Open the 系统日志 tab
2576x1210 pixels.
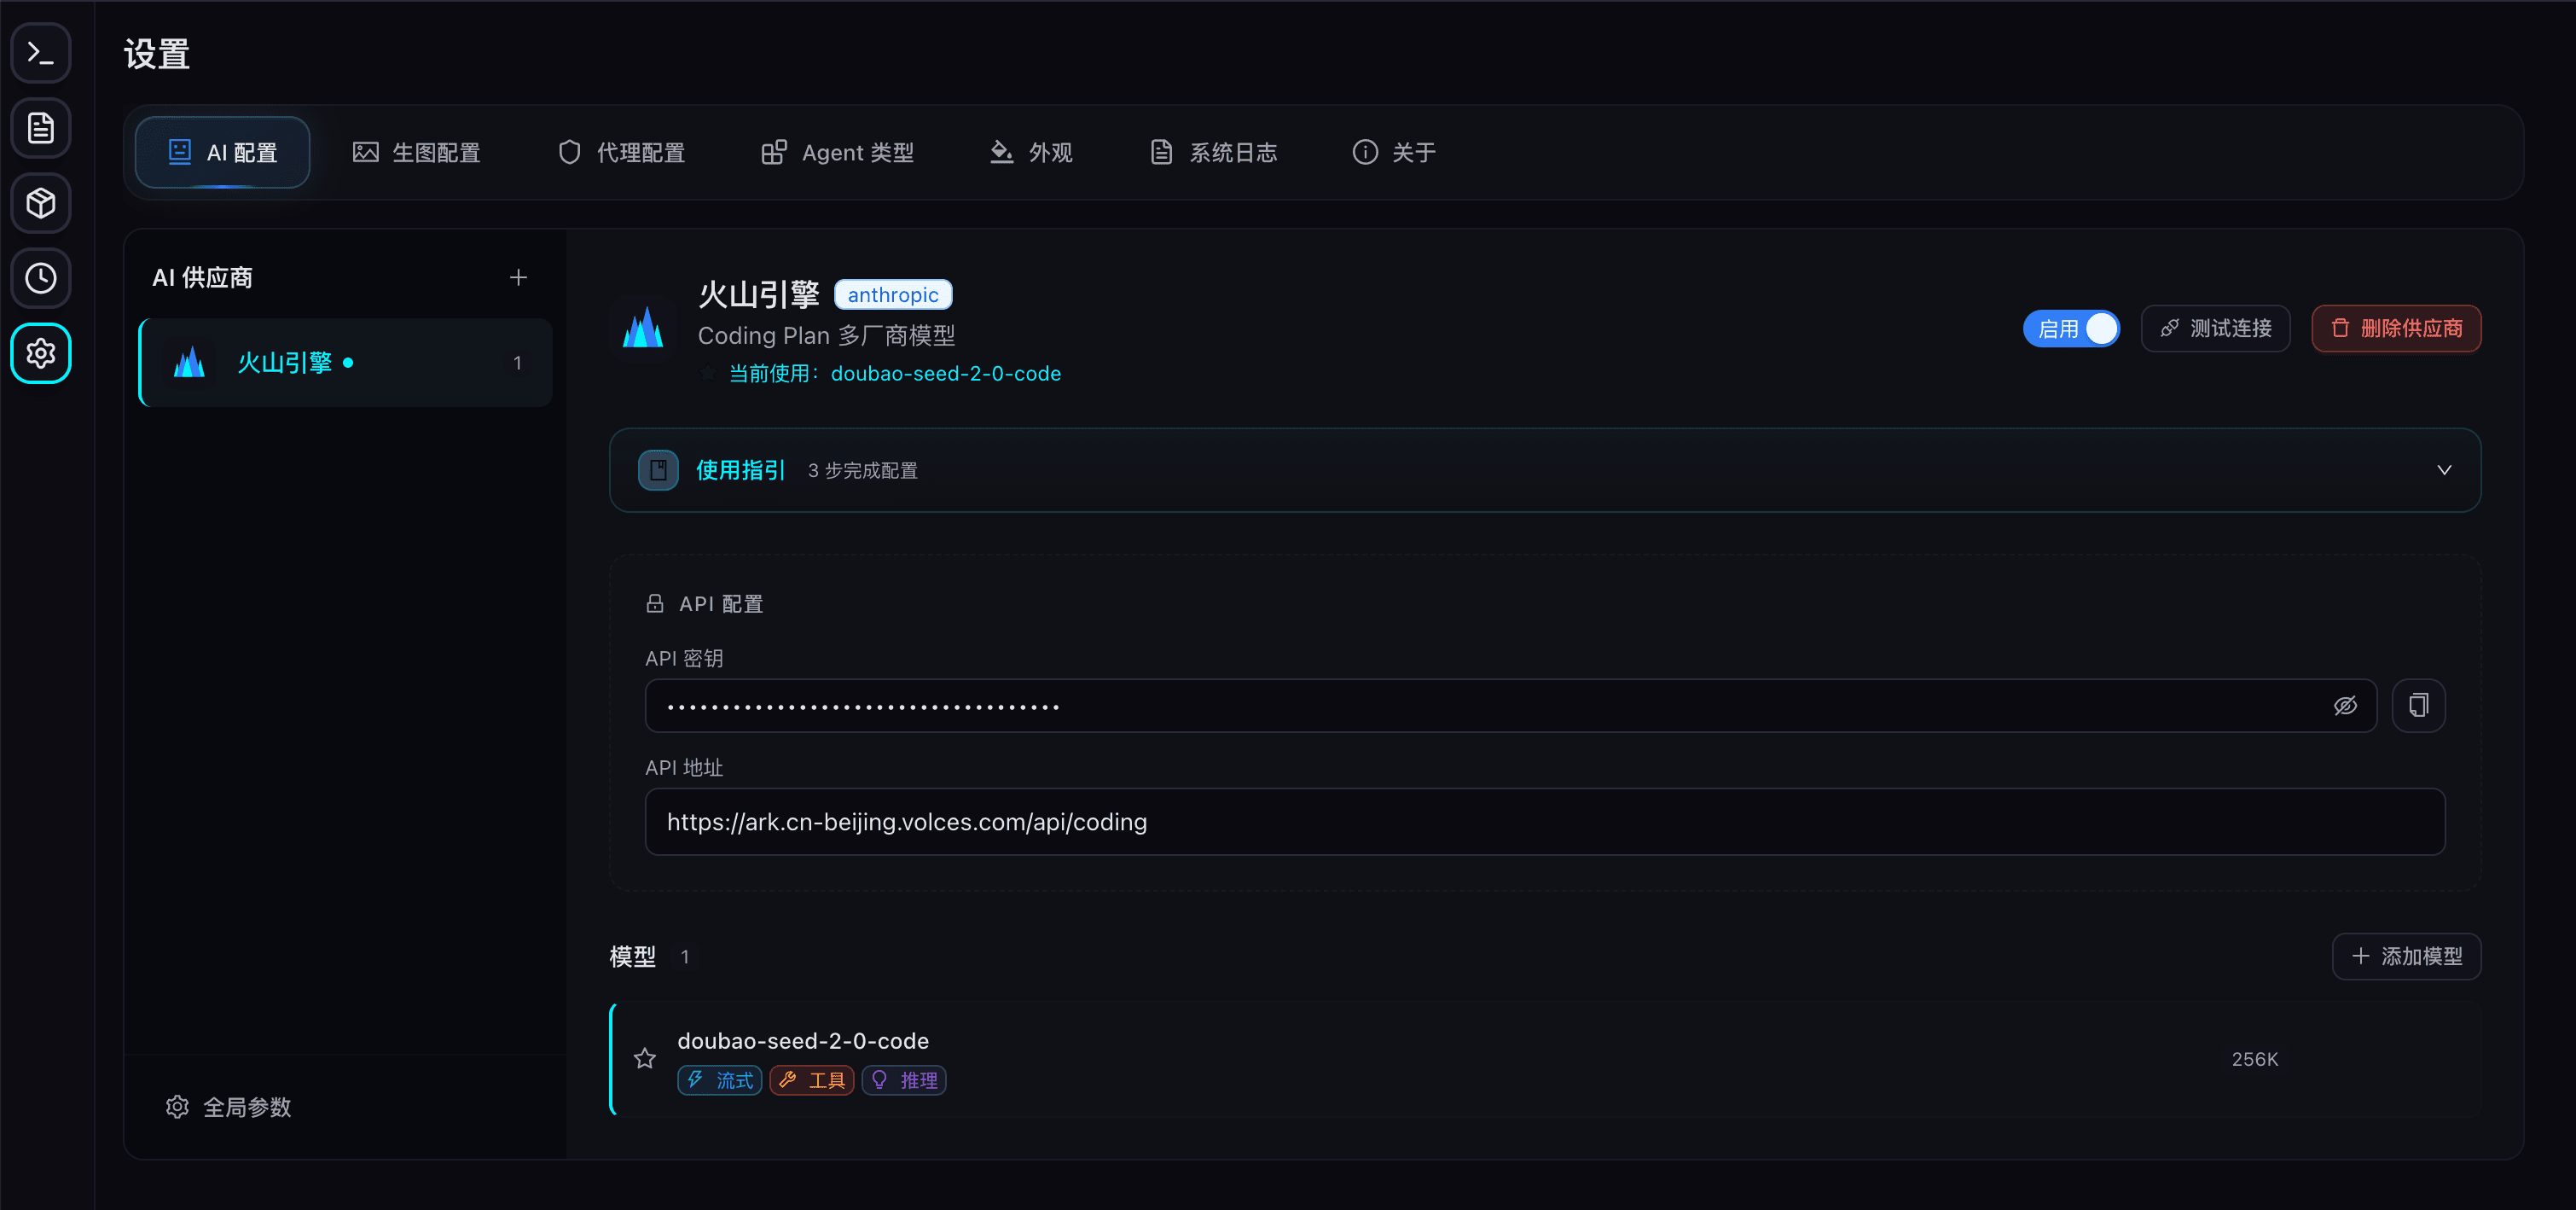(x=1213, y=152)
